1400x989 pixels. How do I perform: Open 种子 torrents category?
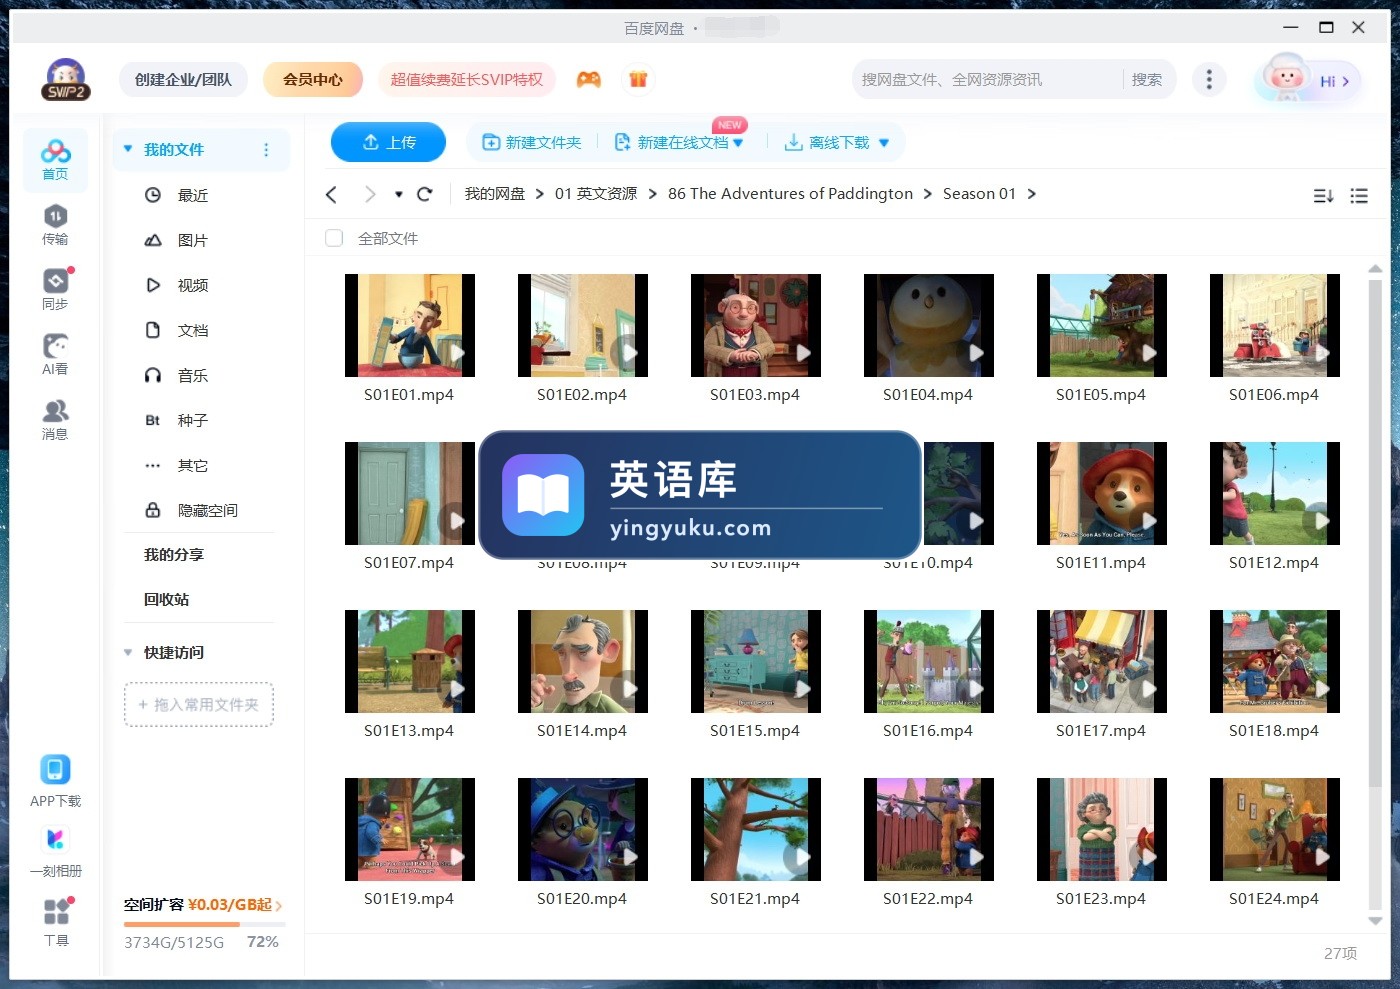(193, 420)
